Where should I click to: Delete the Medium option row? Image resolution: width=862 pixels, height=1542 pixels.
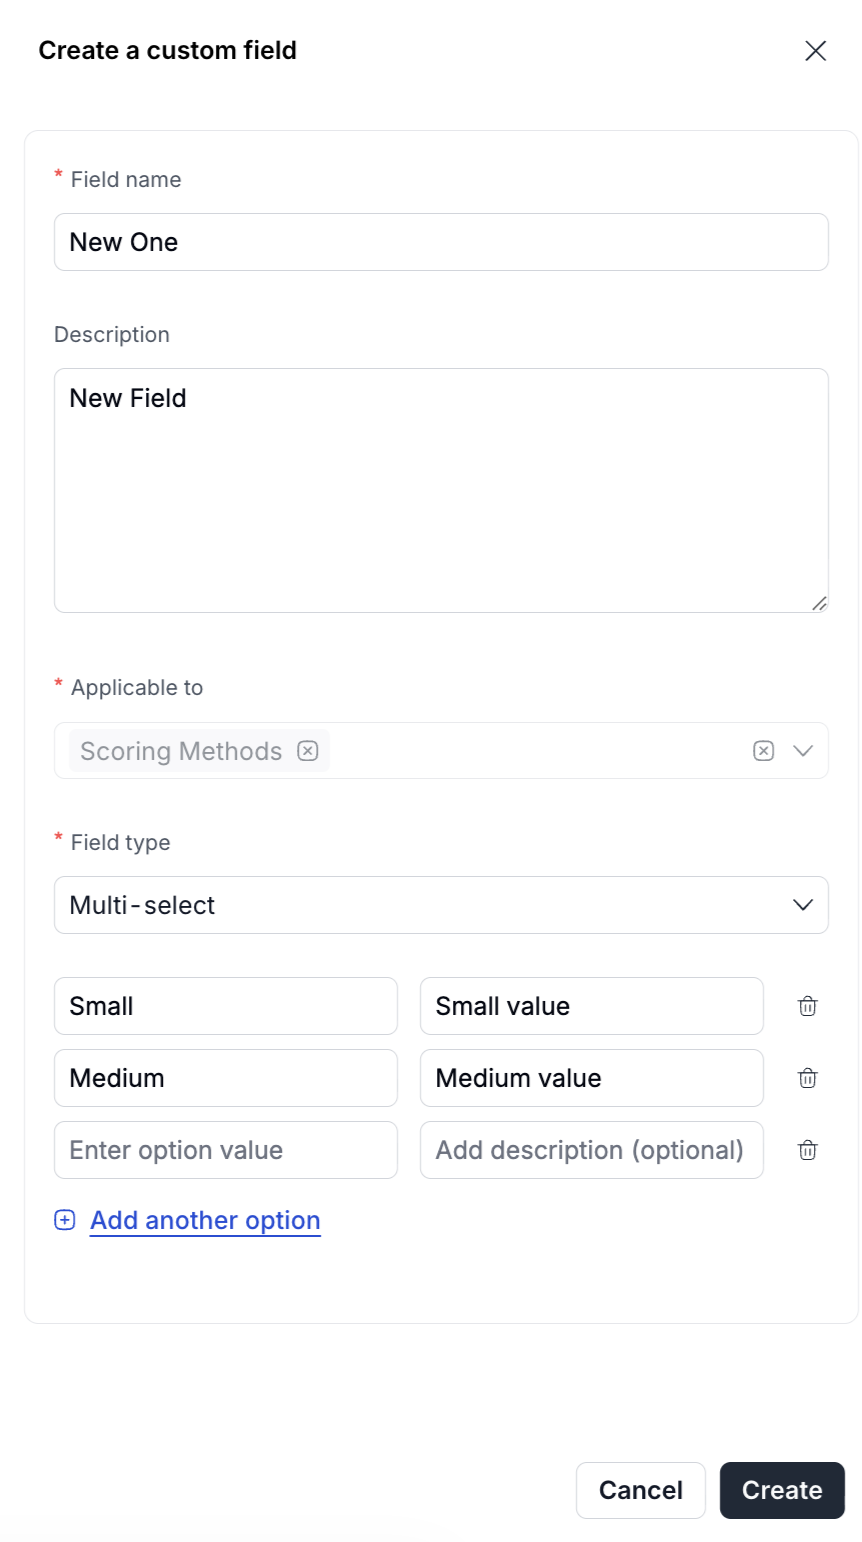pos(807,1078)
